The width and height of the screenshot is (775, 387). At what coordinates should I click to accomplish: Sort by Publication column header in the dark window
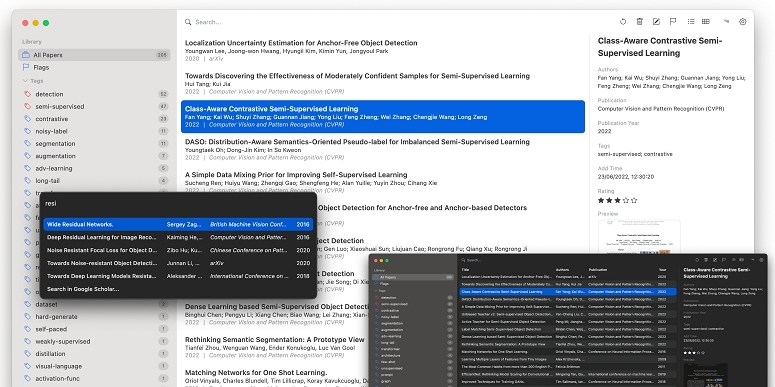click(598, 270)
